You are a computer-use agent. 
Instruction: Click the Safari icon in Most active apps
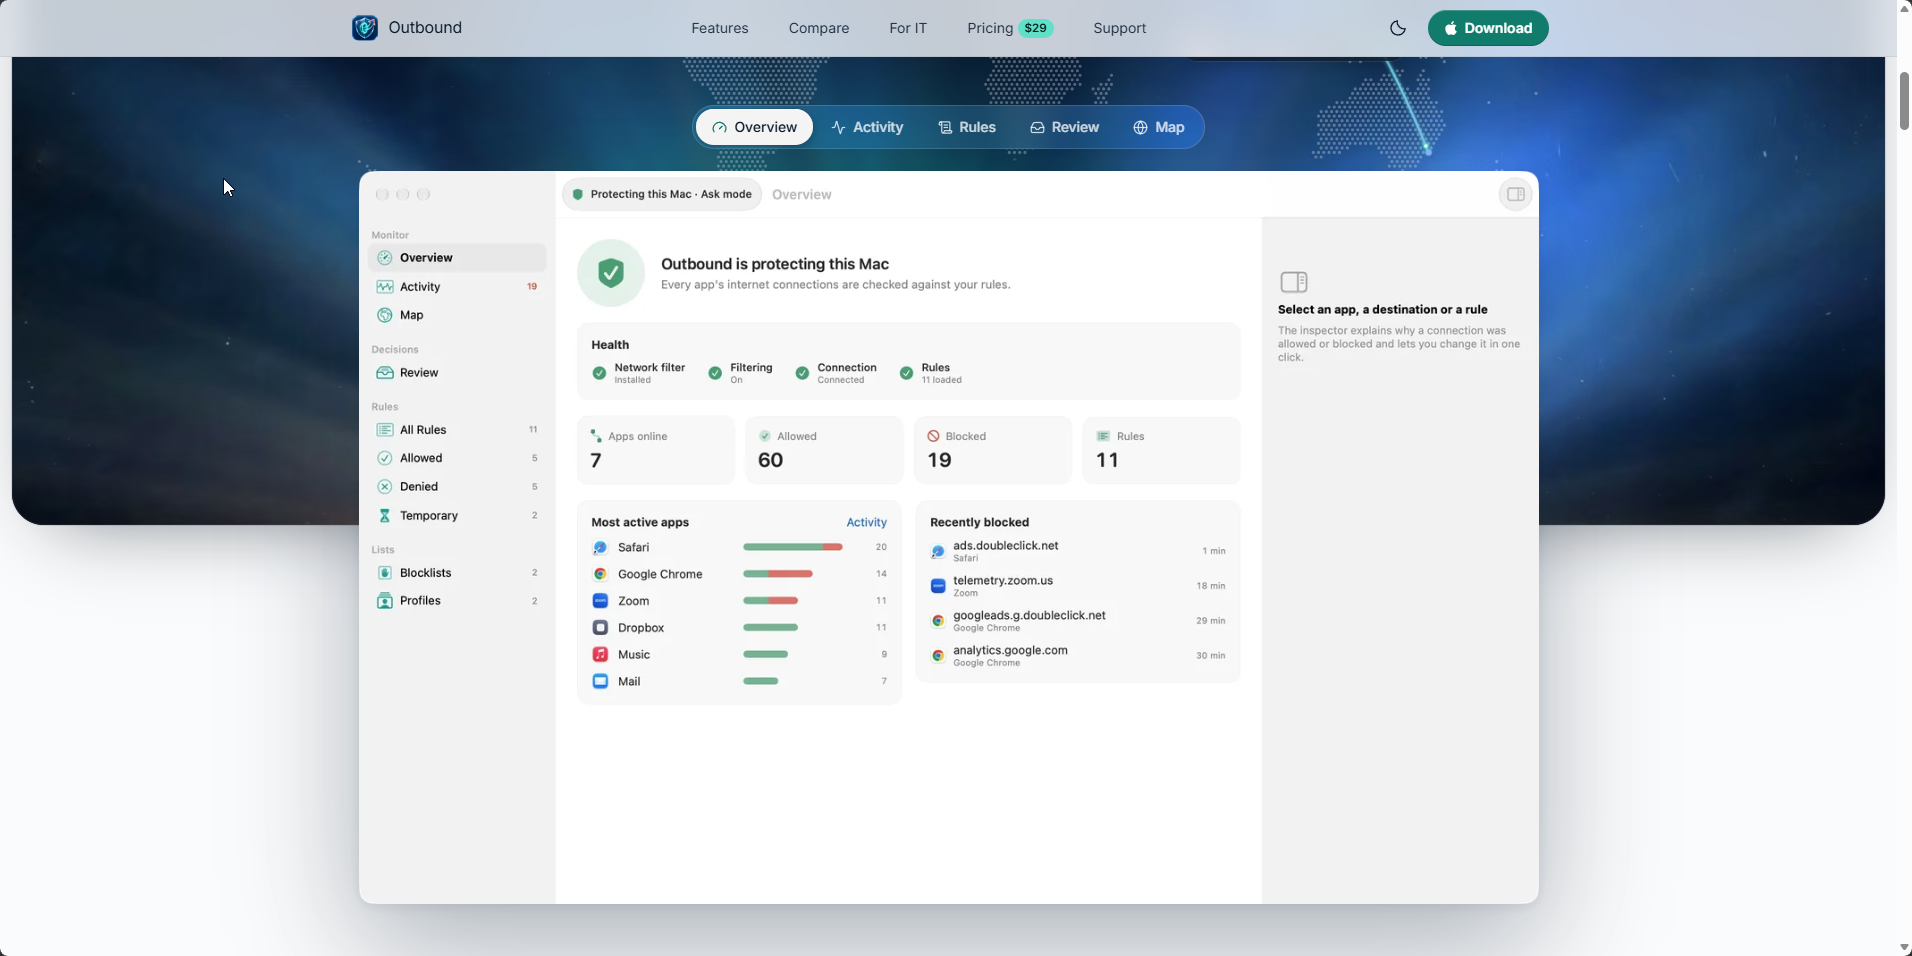tap(600, 548)
